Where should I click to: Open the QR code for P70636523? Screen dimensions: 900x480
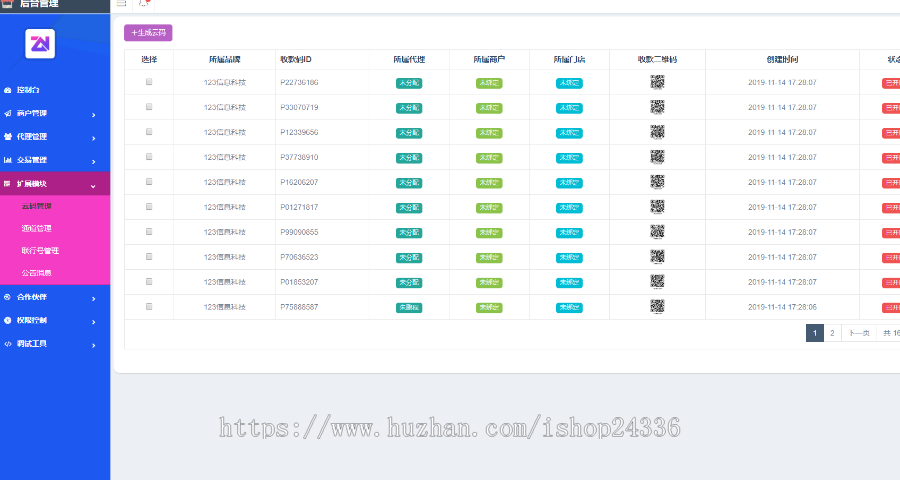(657, 257)
